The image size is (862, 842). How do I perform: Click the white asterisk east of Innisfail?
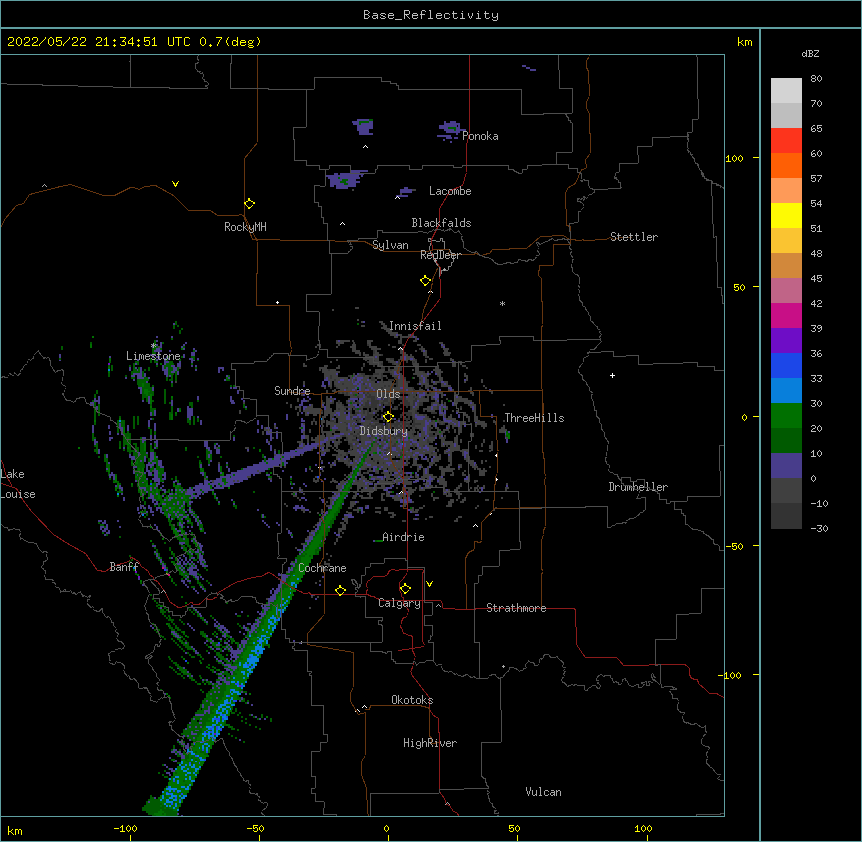[x=502, y=303]
